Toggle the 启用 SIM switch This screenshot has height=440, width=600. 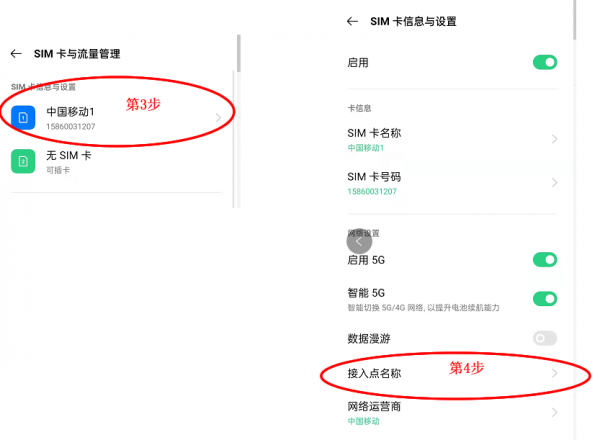point(544,62)
